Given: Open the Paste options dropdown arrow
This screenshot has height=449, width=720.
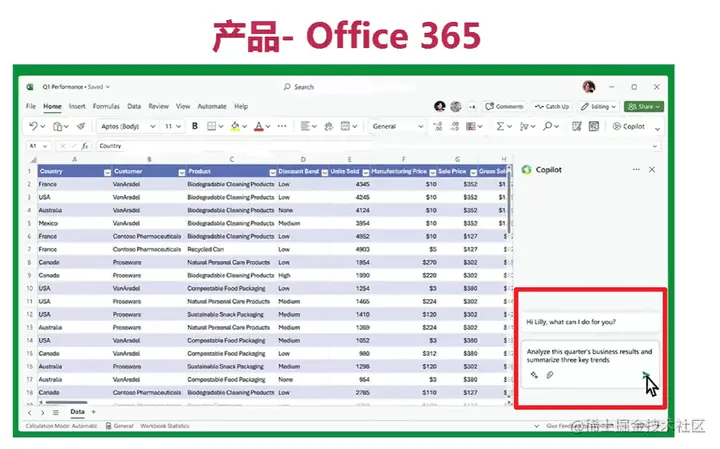Looking at the screenshot, I should click(67, 126).
